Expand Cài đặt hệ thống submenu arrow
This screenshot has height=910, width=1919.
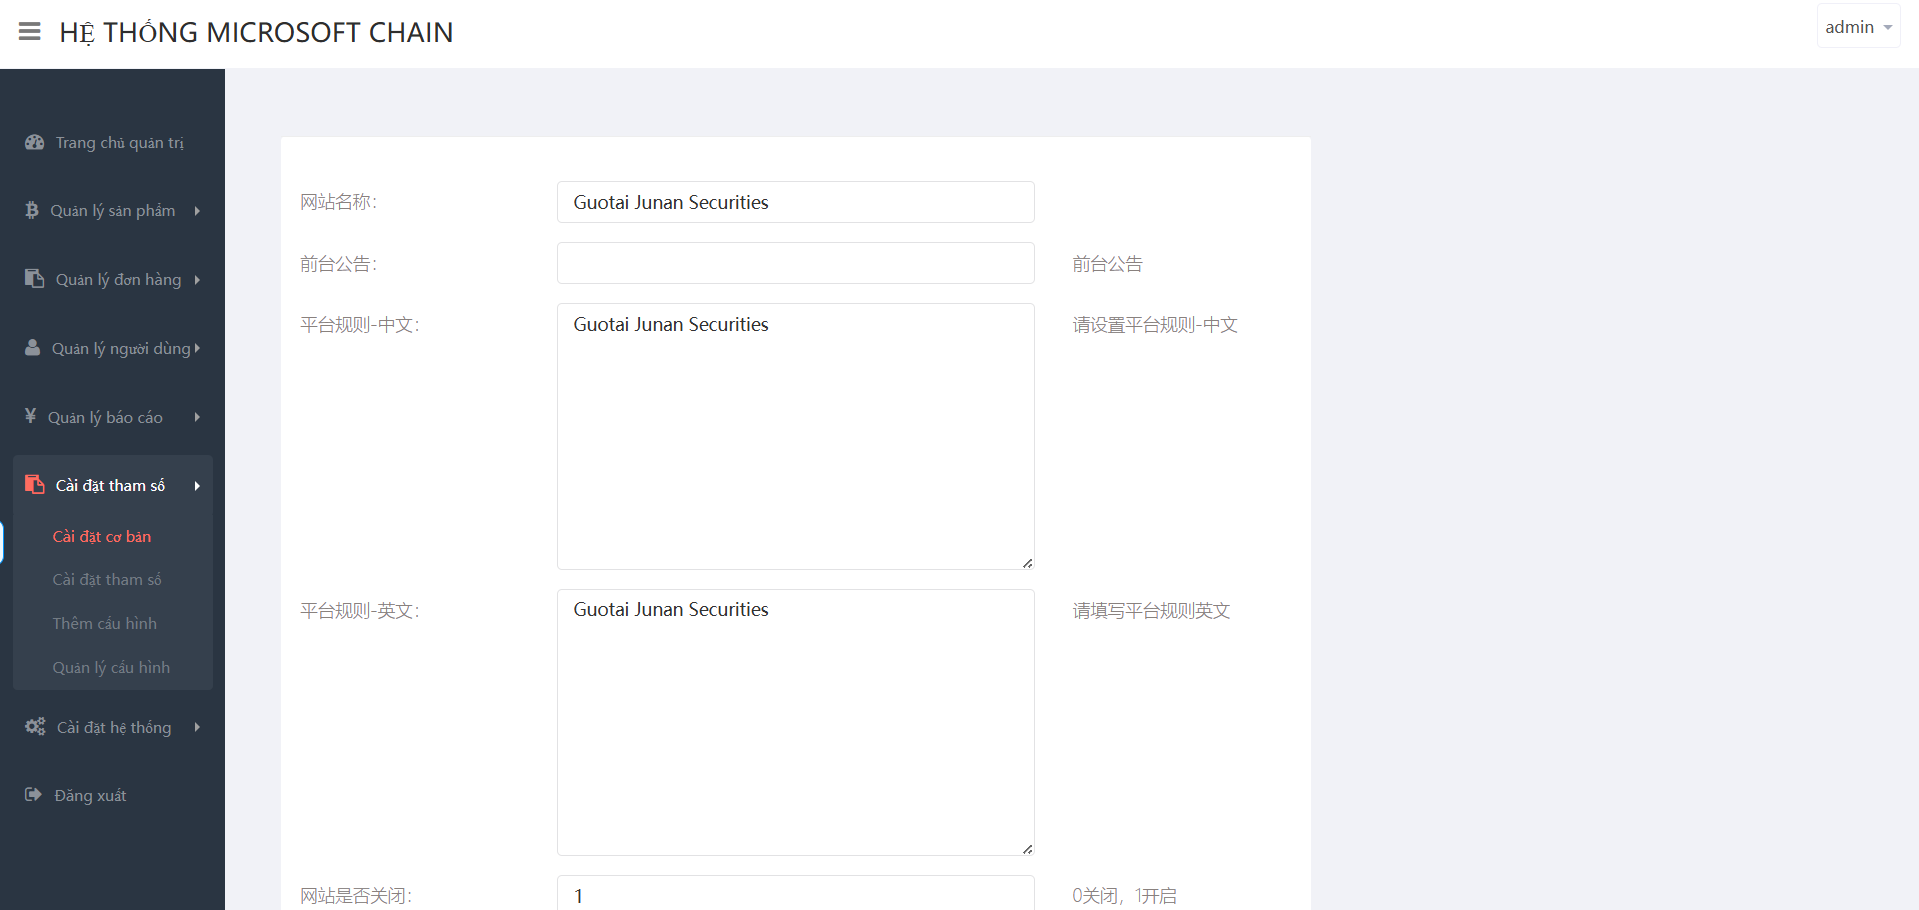pos(197,727)
